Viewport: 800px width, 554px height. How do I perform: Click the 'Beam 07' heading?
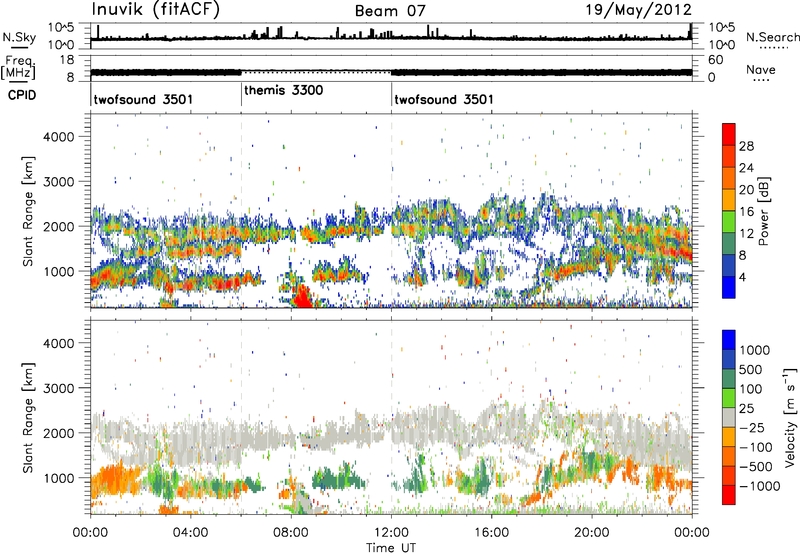(390, 11)
